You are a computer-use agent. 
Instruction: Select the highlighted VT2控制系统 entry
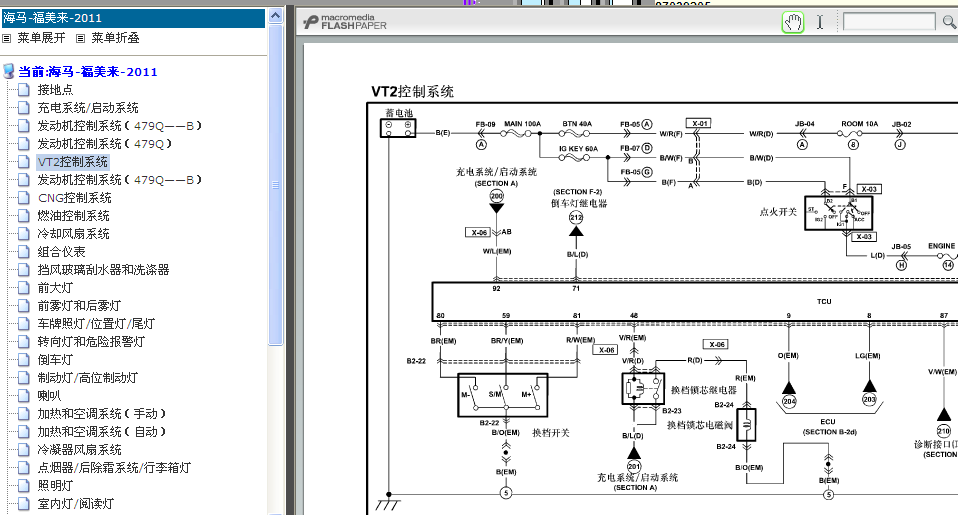click(72, 162)
